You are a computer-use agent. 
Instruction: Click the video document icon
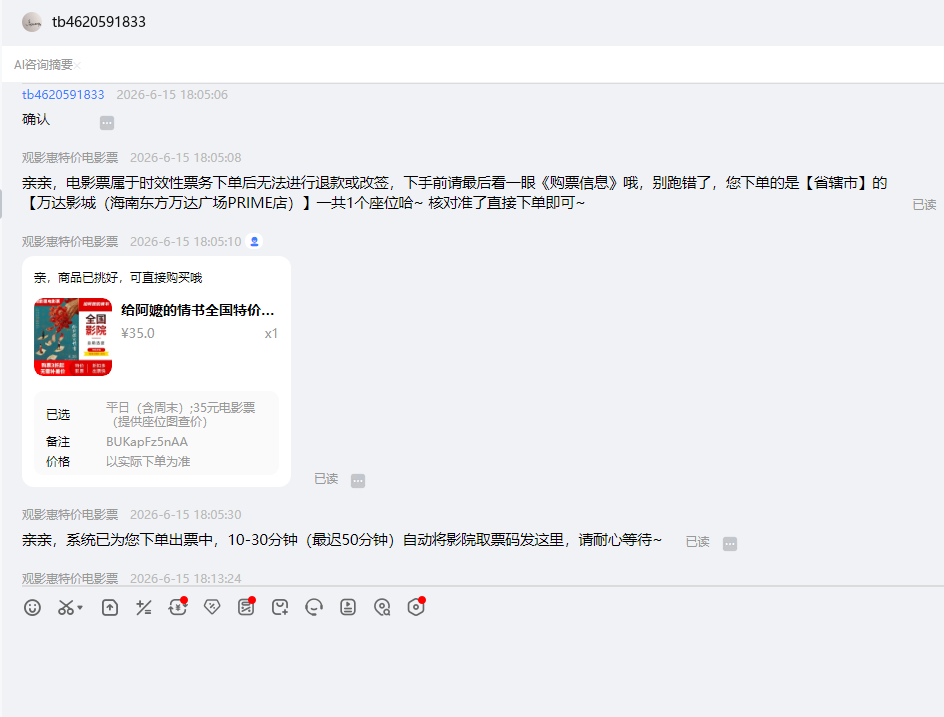point(348,607)
